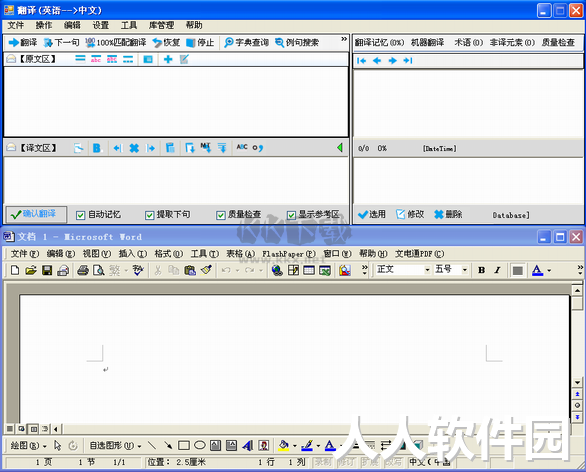Click the 翻译 translate button in translation toolbar

click(23, 43)
